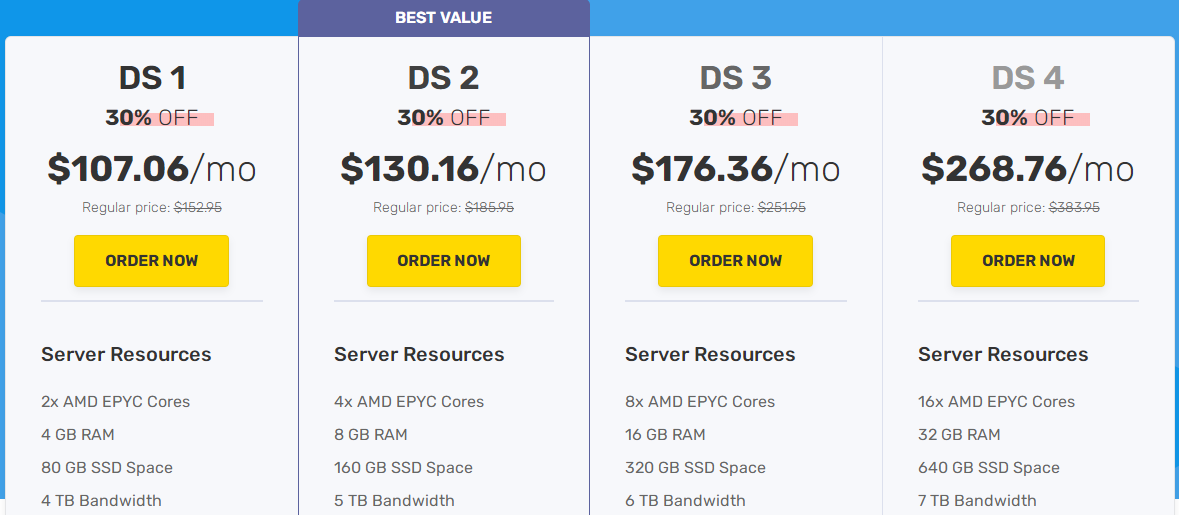Select the DS 4 plan heading
The image size is (1179, 515).
(x=1027, y=78)
